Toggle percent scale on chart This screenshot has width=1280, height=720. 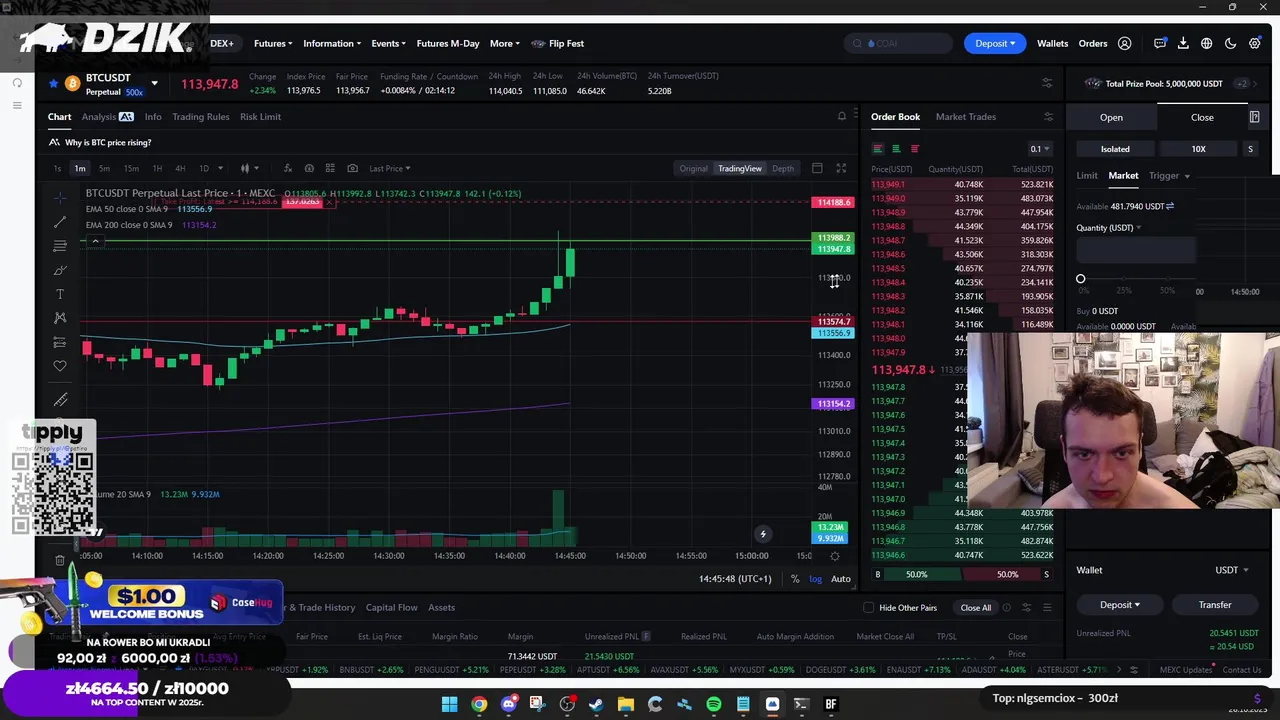795,579
